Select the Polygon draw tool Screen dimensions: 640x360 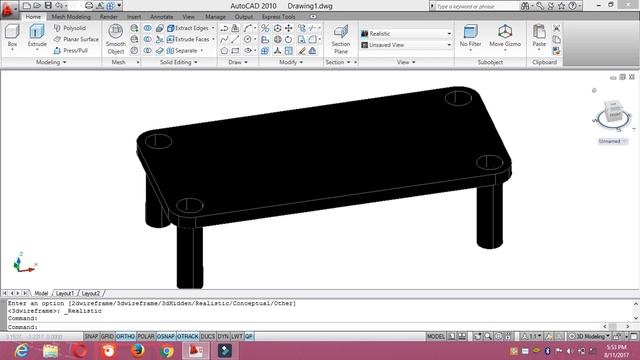(224, 51)
